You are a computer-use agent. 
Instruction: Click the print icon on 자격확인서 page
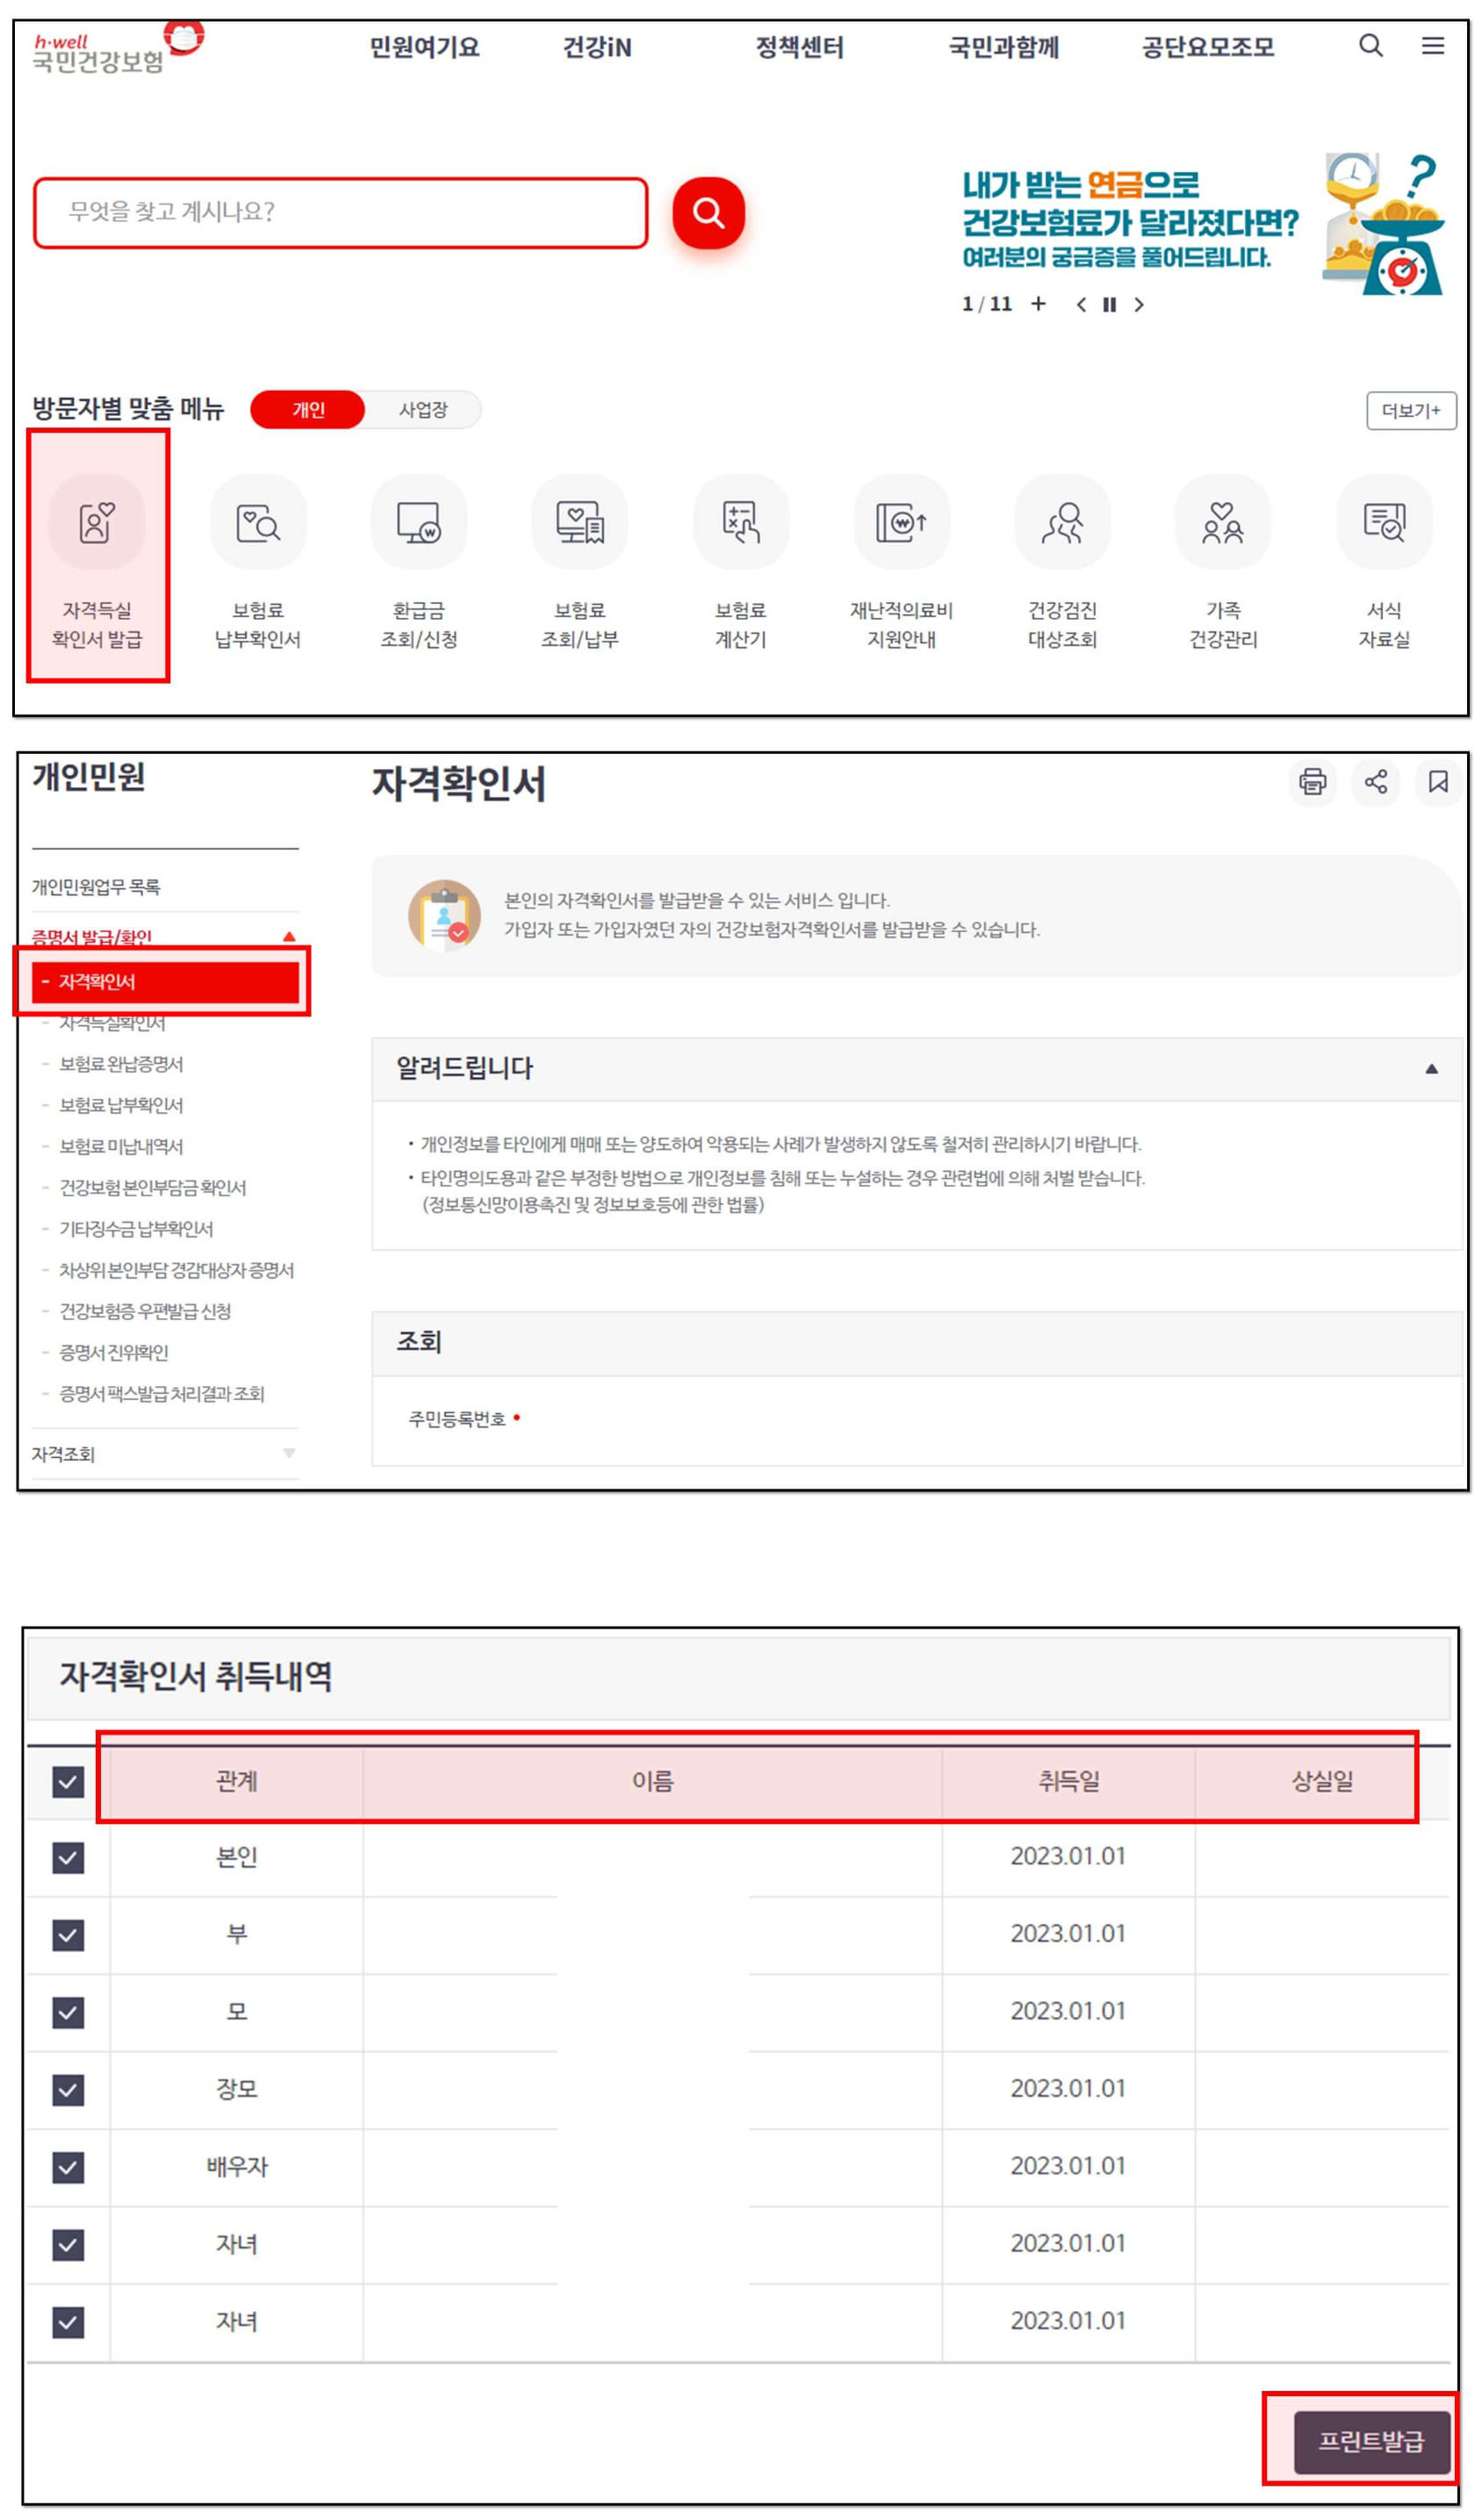click(1315, 785)
